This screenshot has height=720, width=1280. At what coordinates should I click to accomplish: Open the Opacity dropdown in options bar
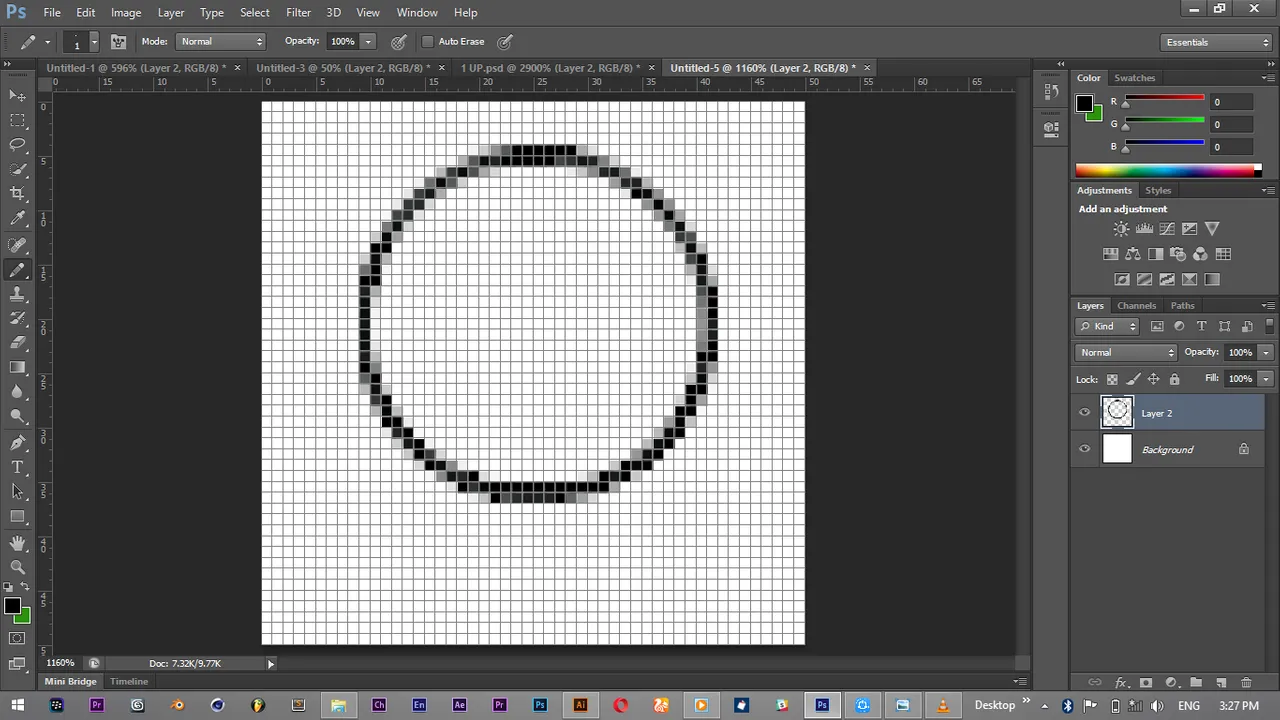(x=368, y=42)
